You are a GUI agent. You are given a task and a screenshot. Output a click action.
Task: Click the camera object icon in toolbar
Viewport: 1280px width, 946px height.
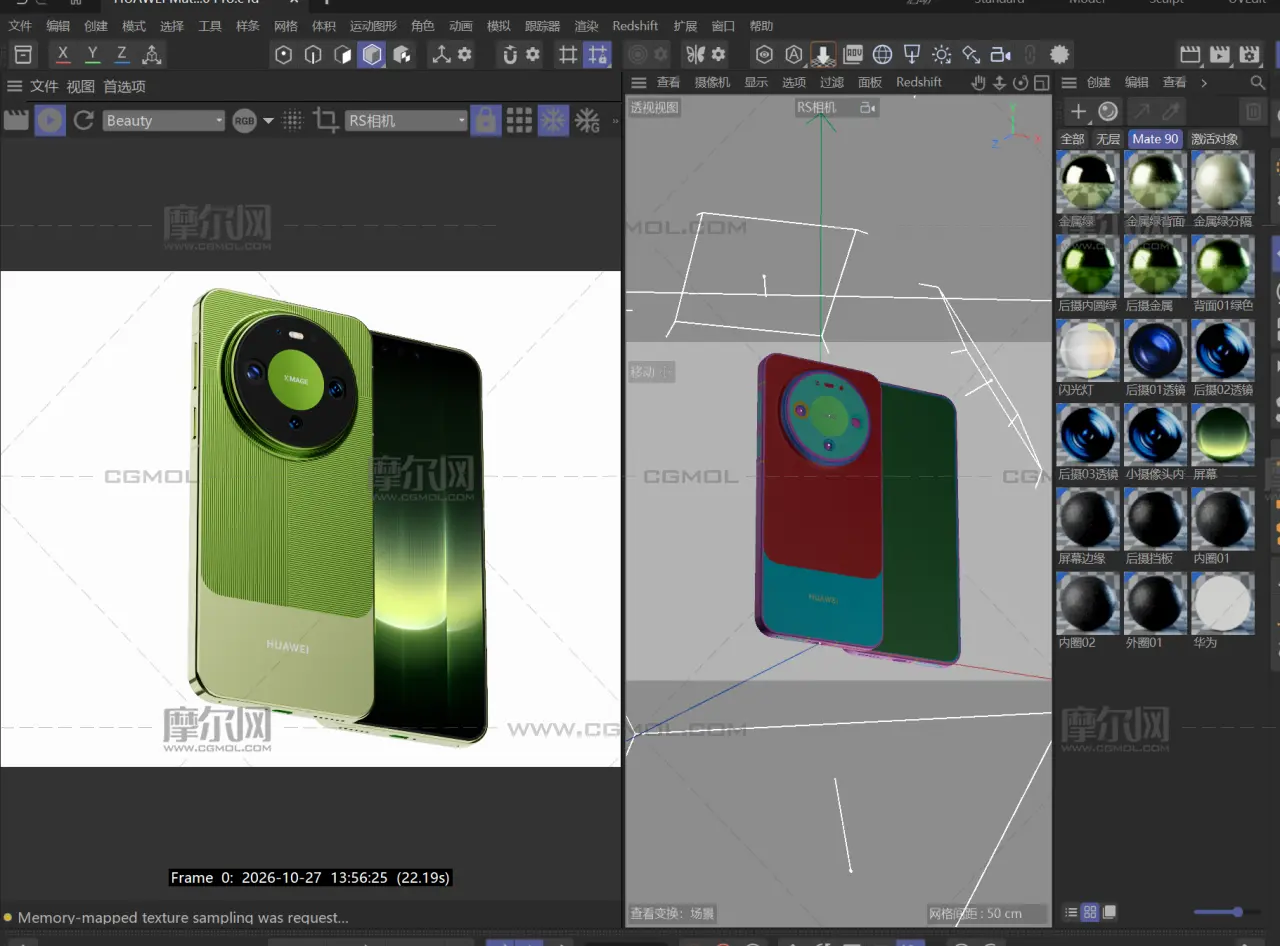pyautogui.click(x=1000, y=55)
